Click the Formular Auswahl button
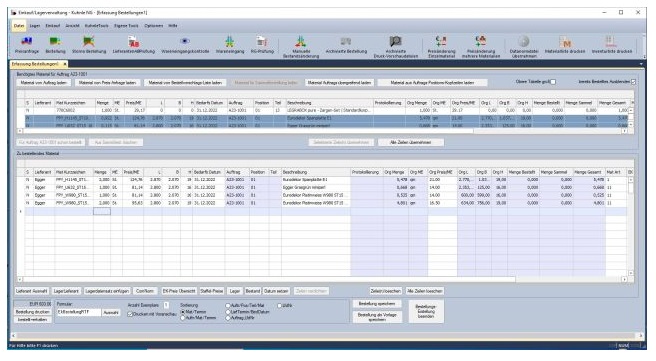Viewport: 656px width, 361px height. click(111, 313)
